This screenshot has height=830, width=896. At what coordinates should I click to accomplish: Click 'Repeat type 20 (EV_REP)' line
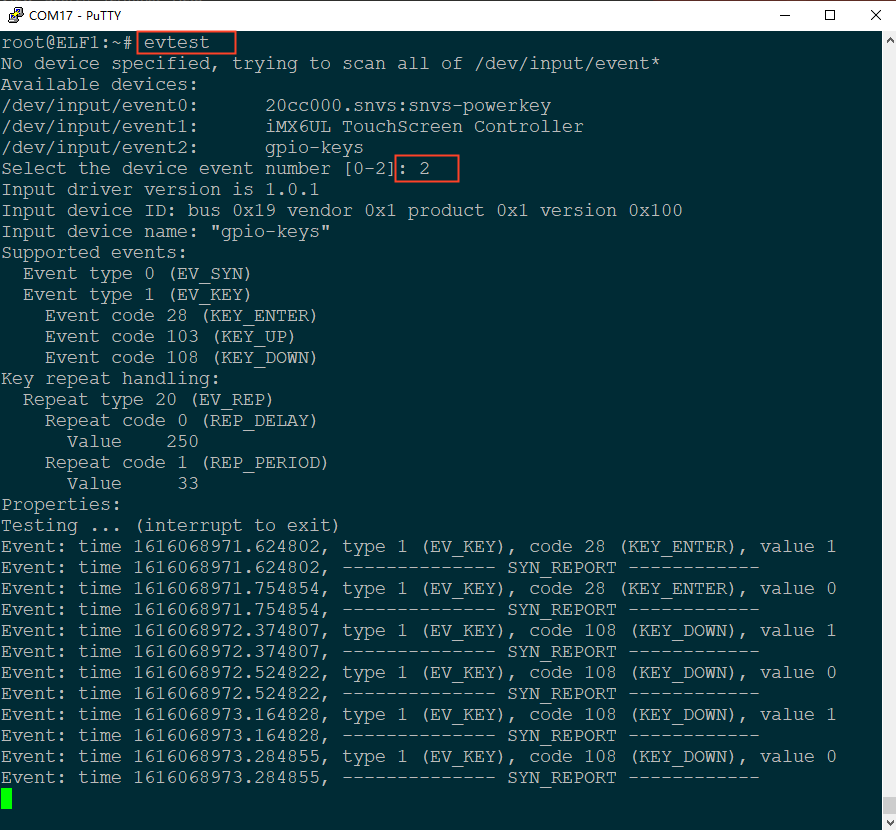148,400
